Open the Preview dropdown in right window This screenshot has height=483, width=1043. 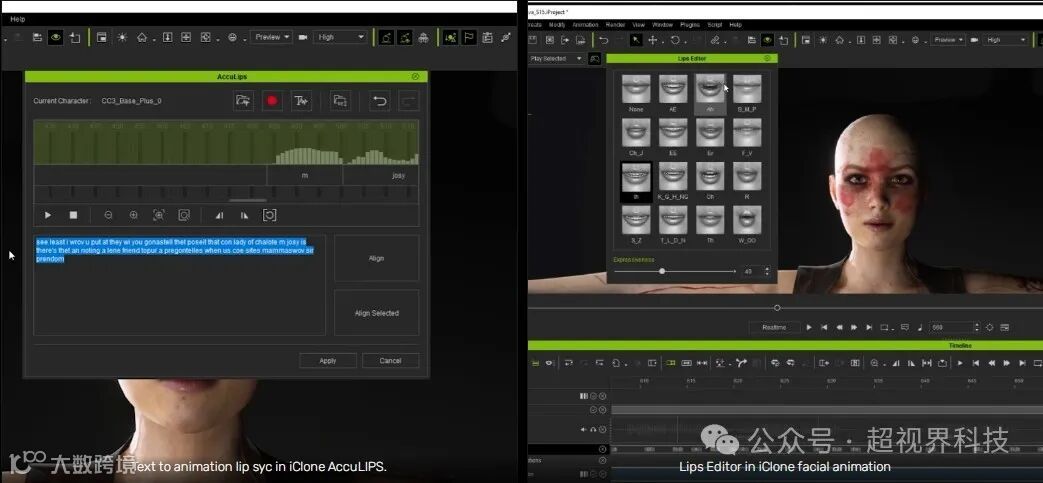(x=949, y=40)
